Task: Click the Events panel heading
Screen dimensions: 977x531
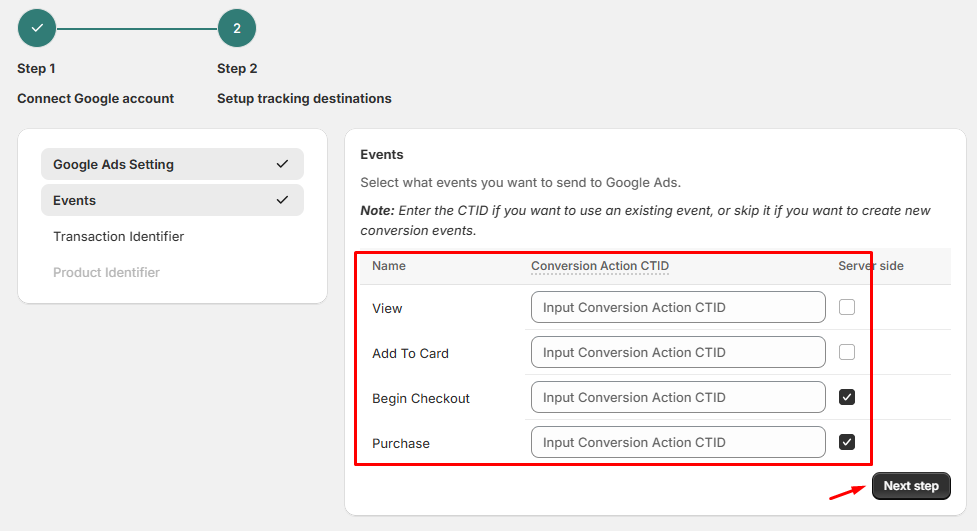Action: (x=381, y=155)
